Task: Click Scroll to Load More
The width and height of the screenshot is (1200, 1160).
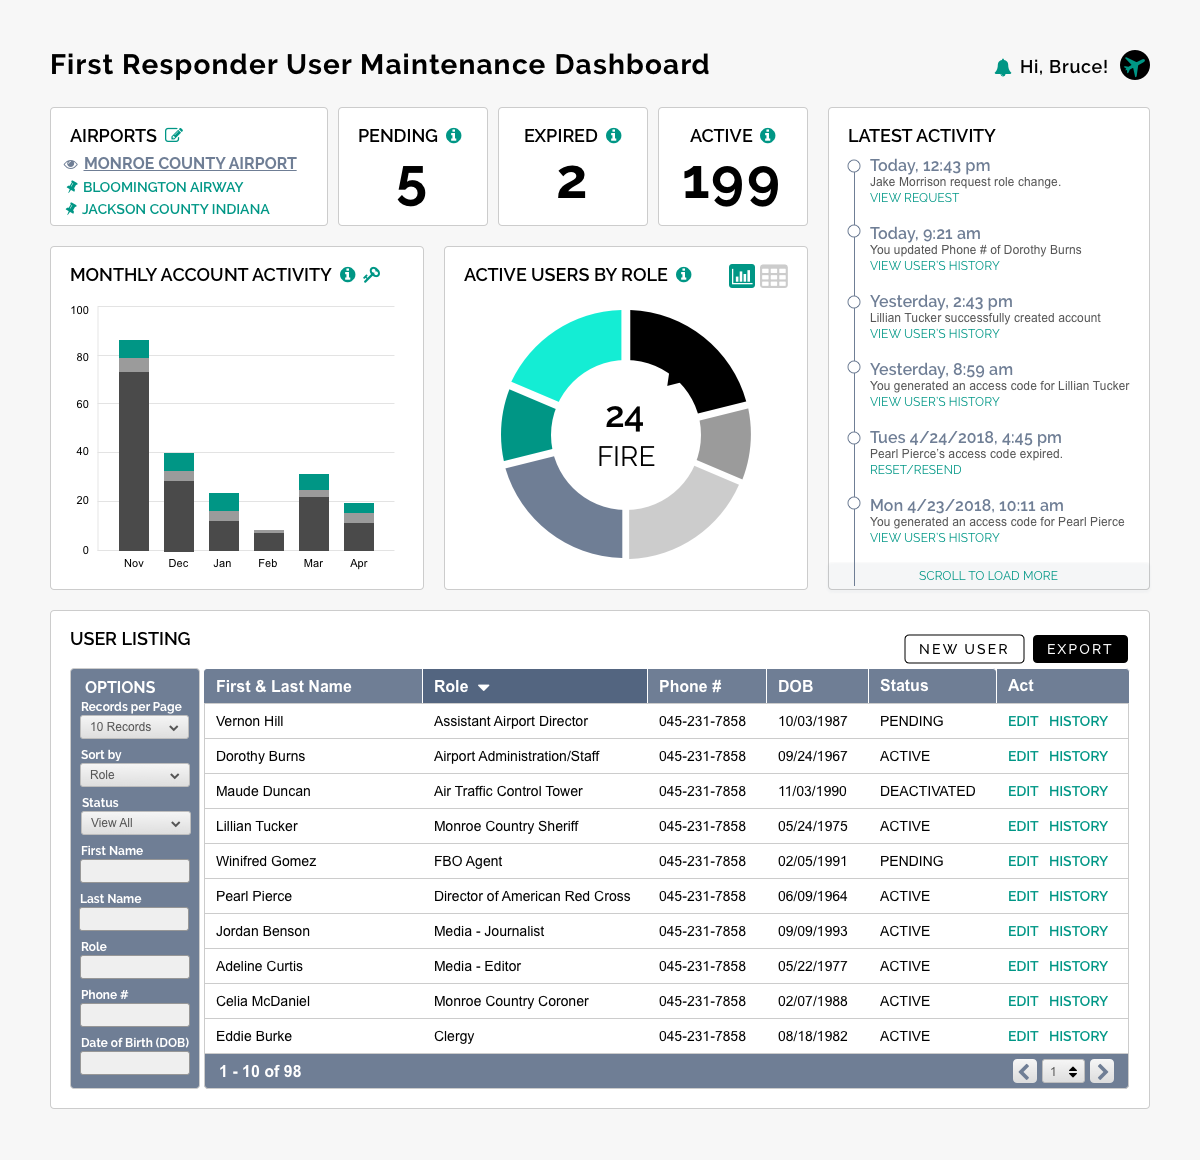Action: pyautogui.click(x=988, y=576)
